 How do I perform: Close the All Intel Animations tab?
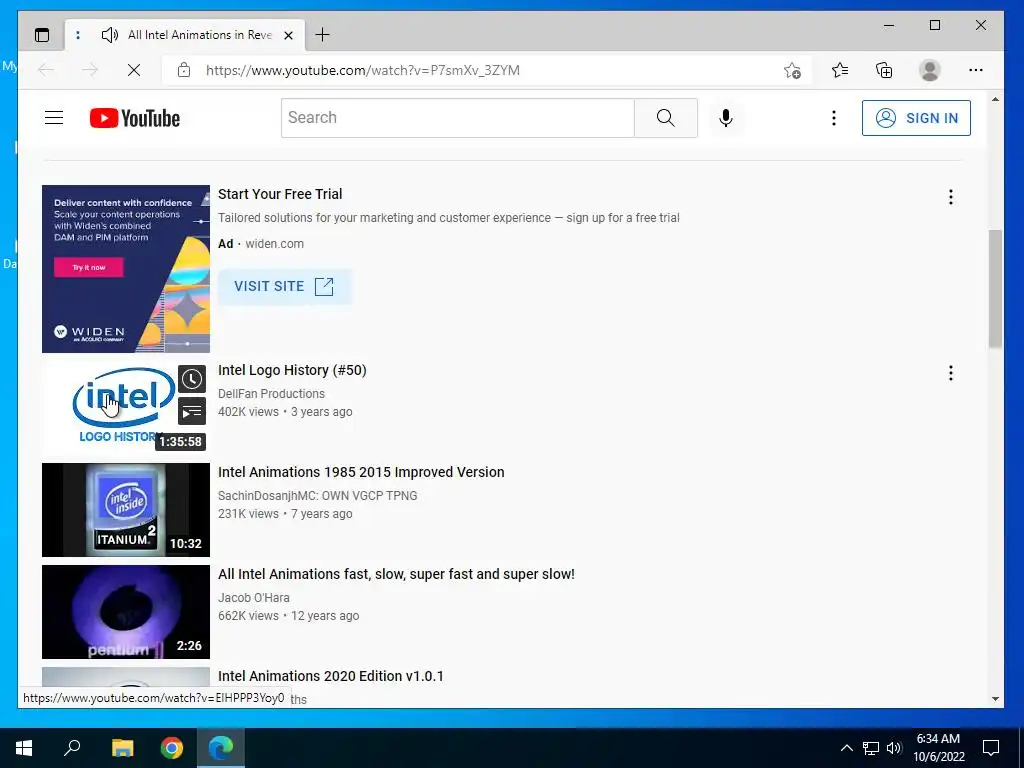(288, 35)
